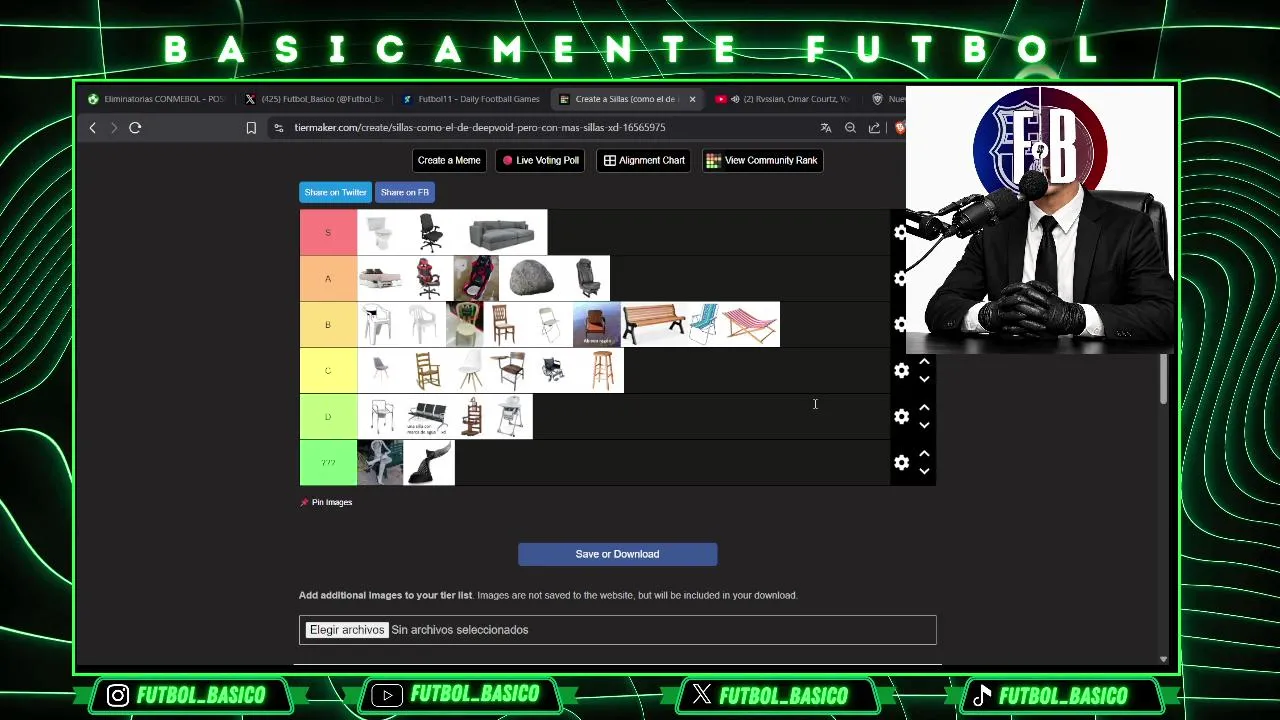Click the page vertical scrollbar thumb
Image resolution: width=1280 pixels, height=720 pixels.
coord(1163,380)
